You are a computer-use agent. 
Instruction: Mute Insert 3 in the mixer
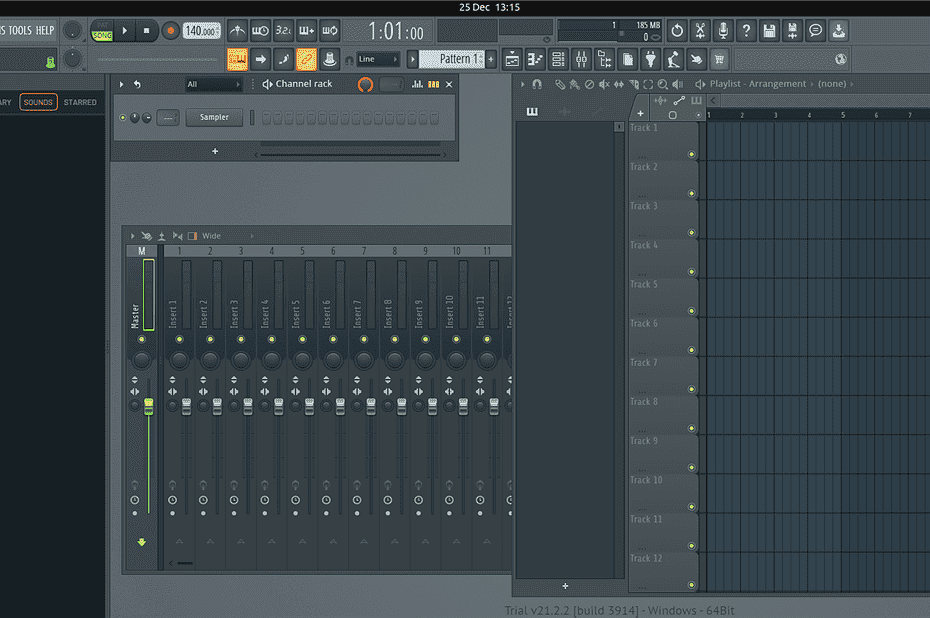point(241,339)
